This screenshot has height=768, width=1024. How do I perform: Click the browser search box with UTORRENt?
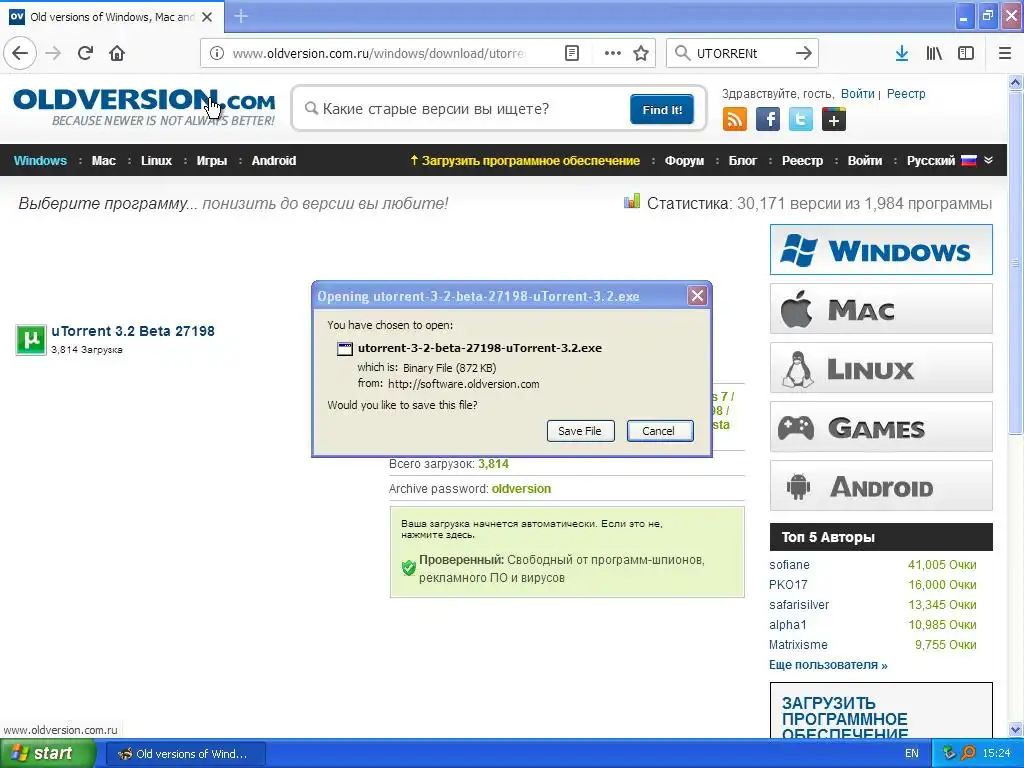click(741, 54)
